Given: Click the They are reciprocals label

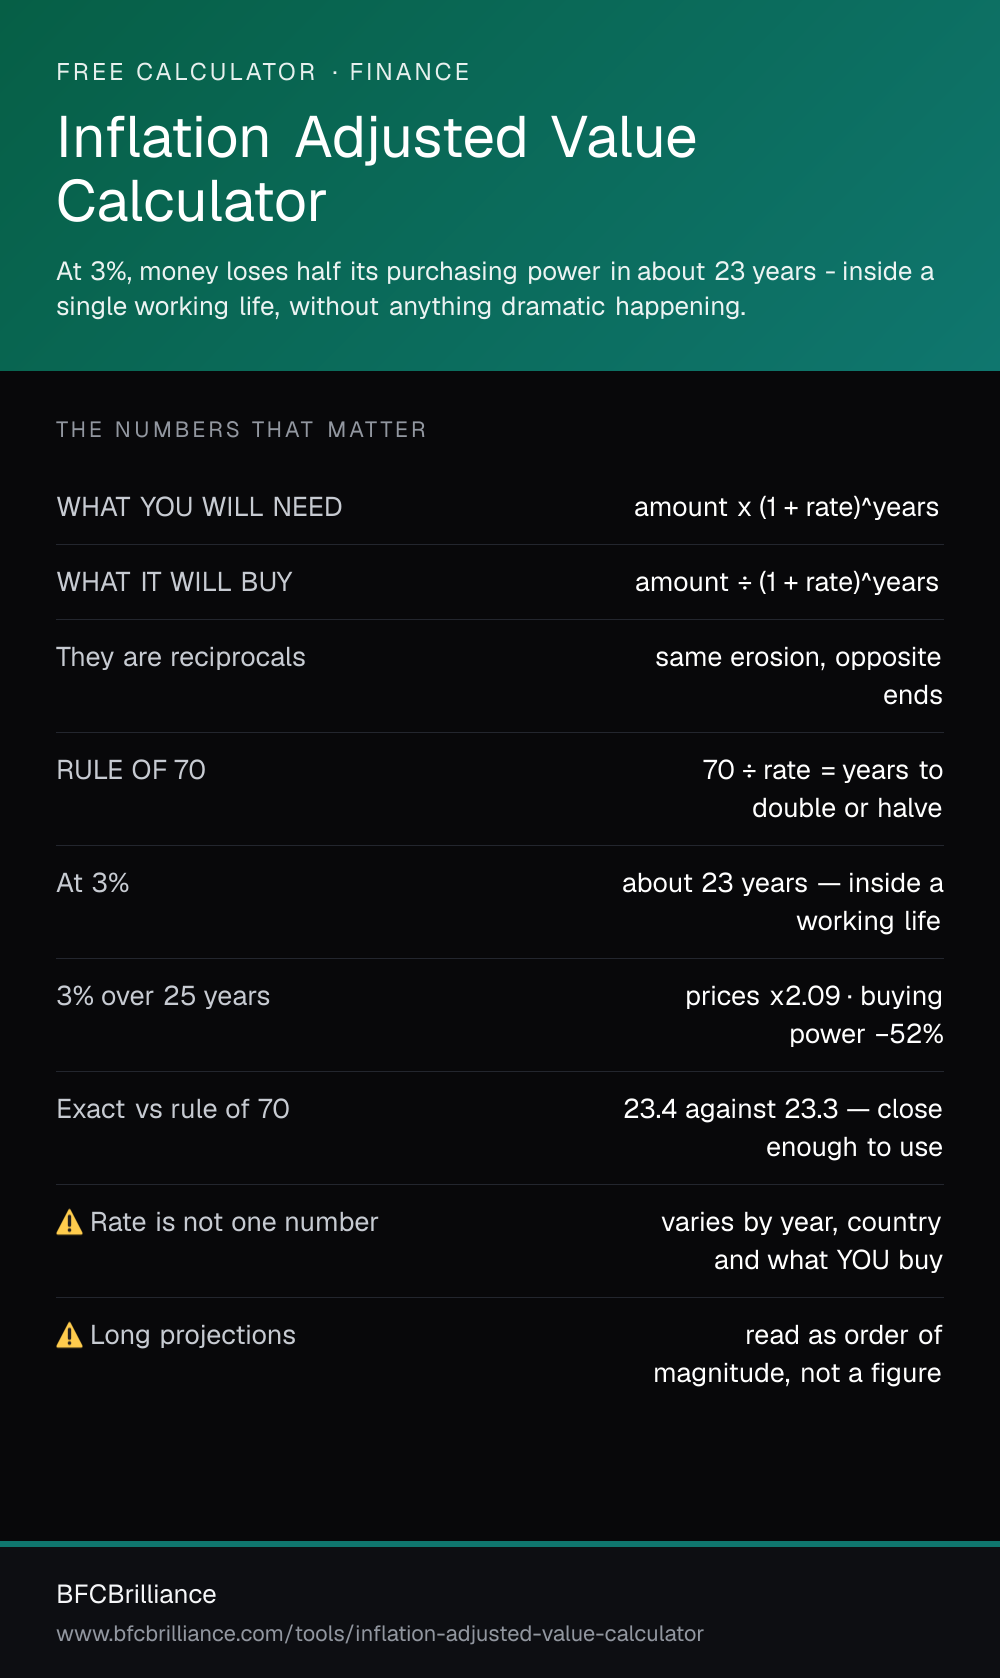Looking at the screenshot, I should [181, 657].
